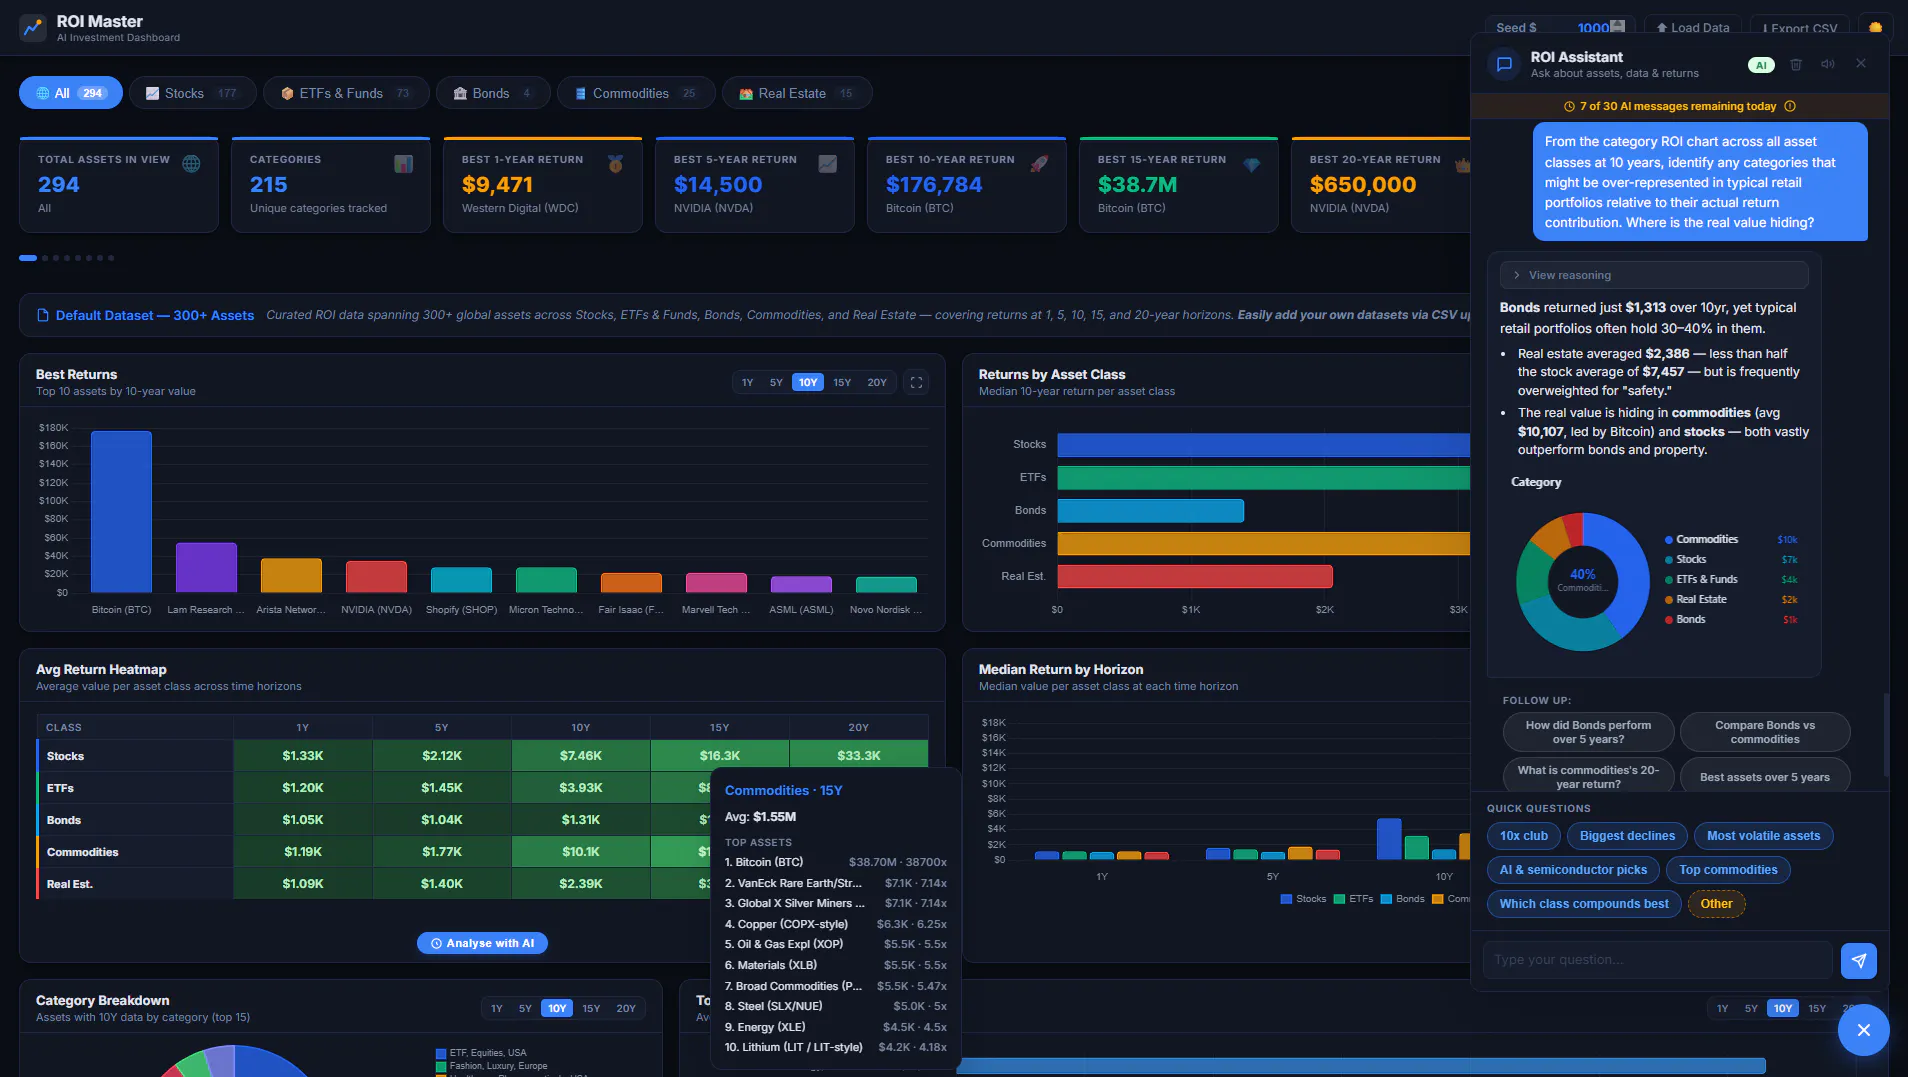
Task: Click the Real Est. bar in Returns by Asset Class
Action: (x=1195, y=577)
